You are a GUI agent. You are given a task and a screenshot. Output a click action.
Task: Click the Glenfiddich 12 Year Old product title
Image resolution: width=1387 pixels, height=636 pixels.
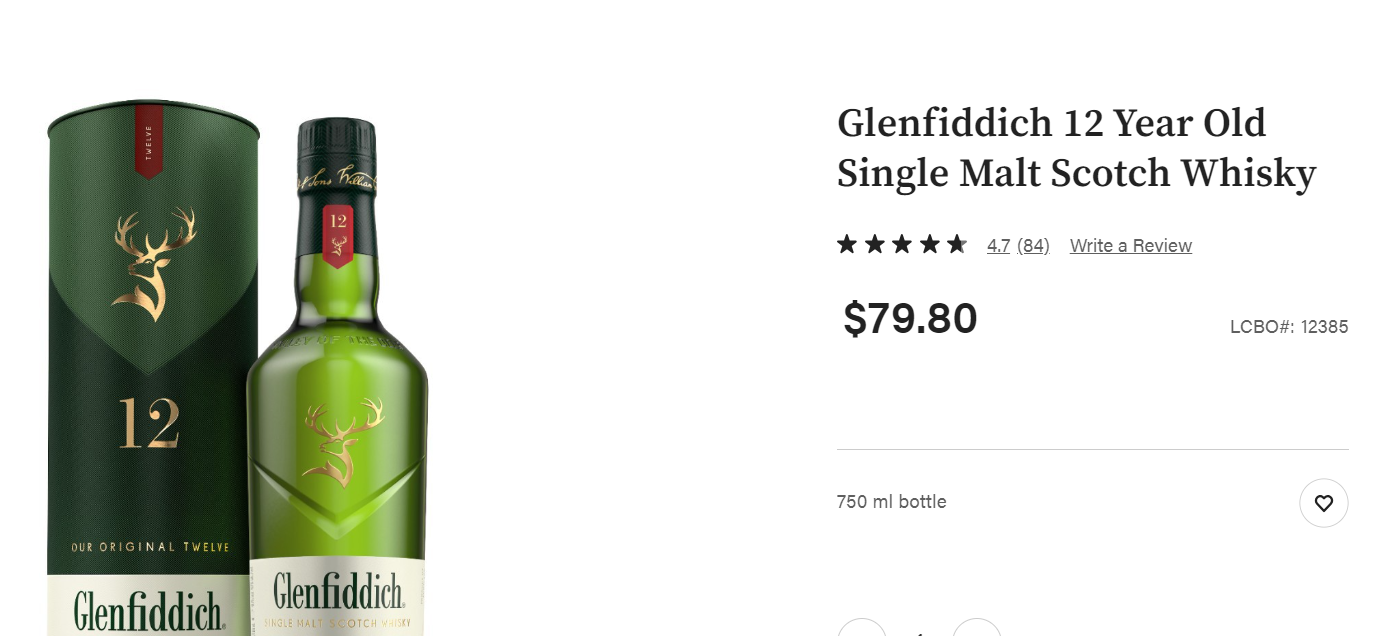click(x=1076, y=148)
